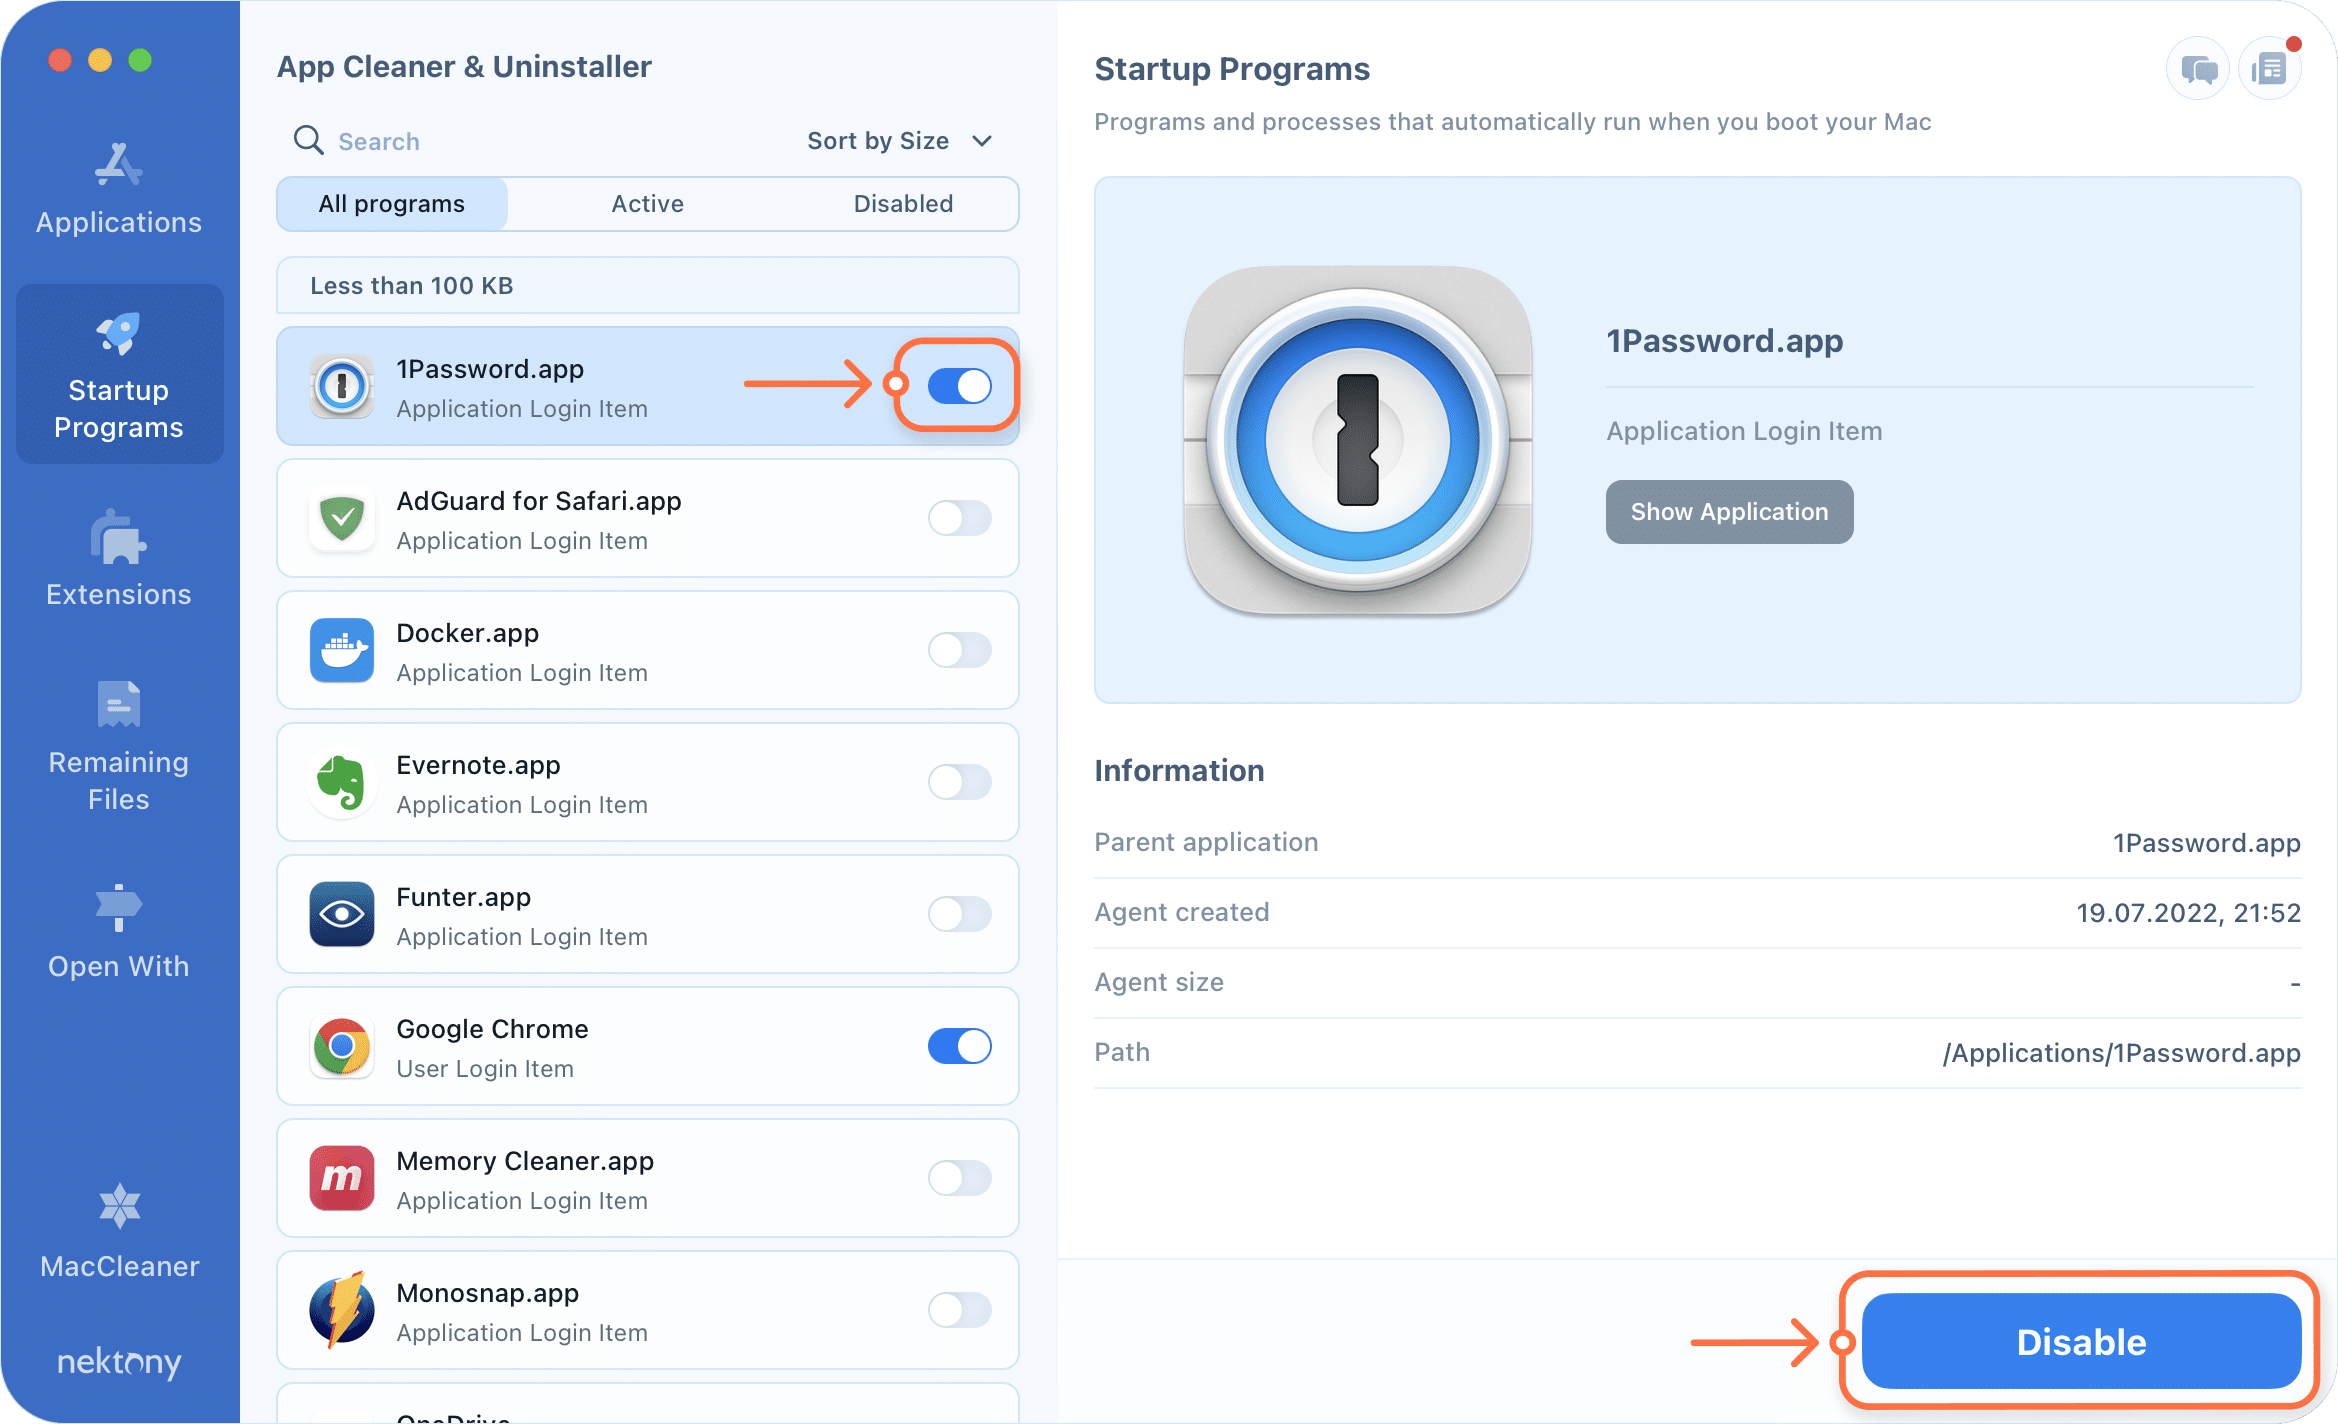Turn off the 1Password.app toggle

point(959,386)
